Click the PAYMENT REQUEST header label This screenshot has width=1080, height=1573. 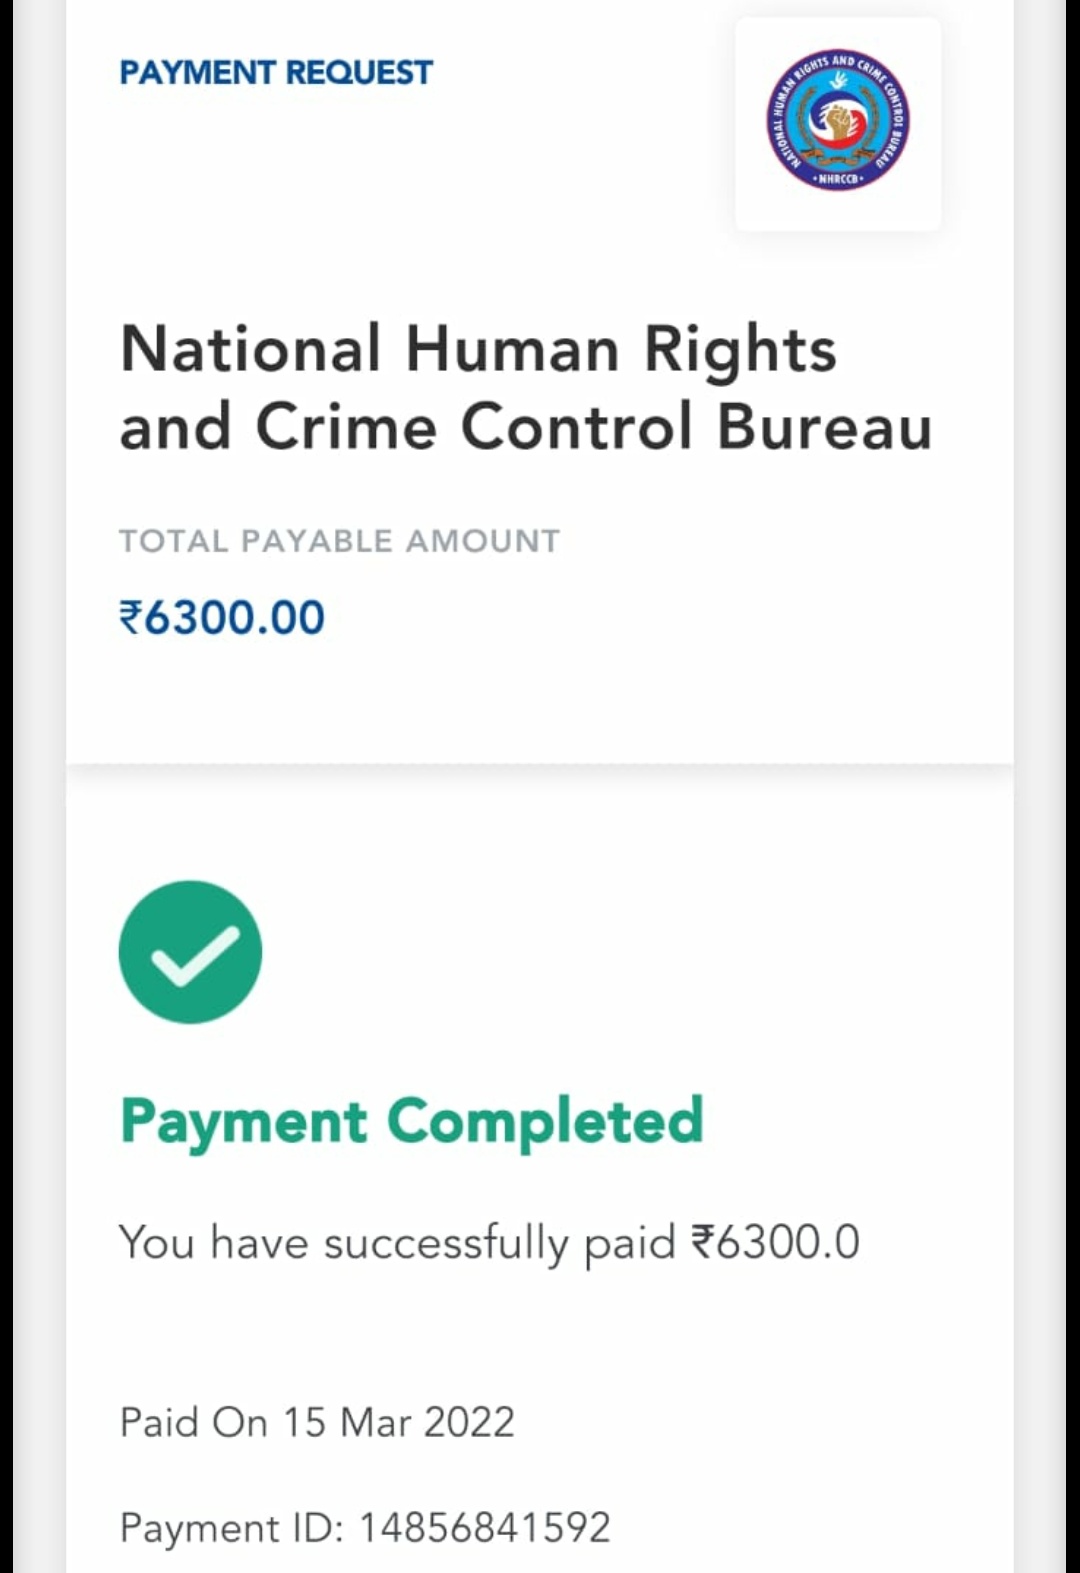click(276, 73)
